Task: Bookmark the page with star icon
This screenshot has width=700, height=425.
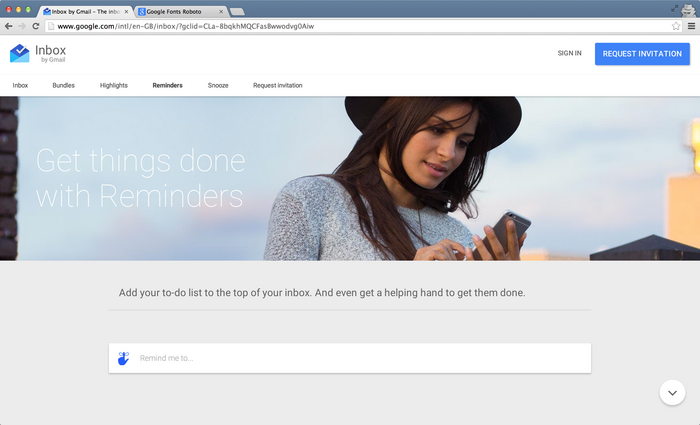Action: click(676, 26)
